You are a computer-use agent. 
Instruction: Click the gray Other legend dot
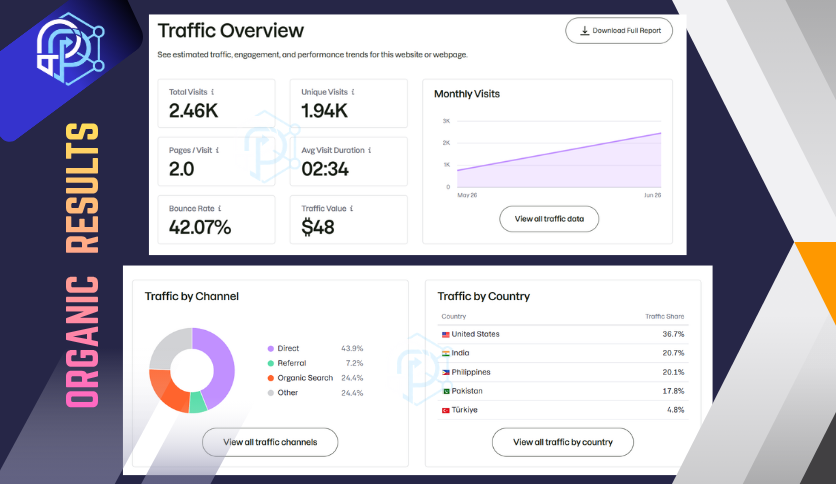tap(271, 393)
